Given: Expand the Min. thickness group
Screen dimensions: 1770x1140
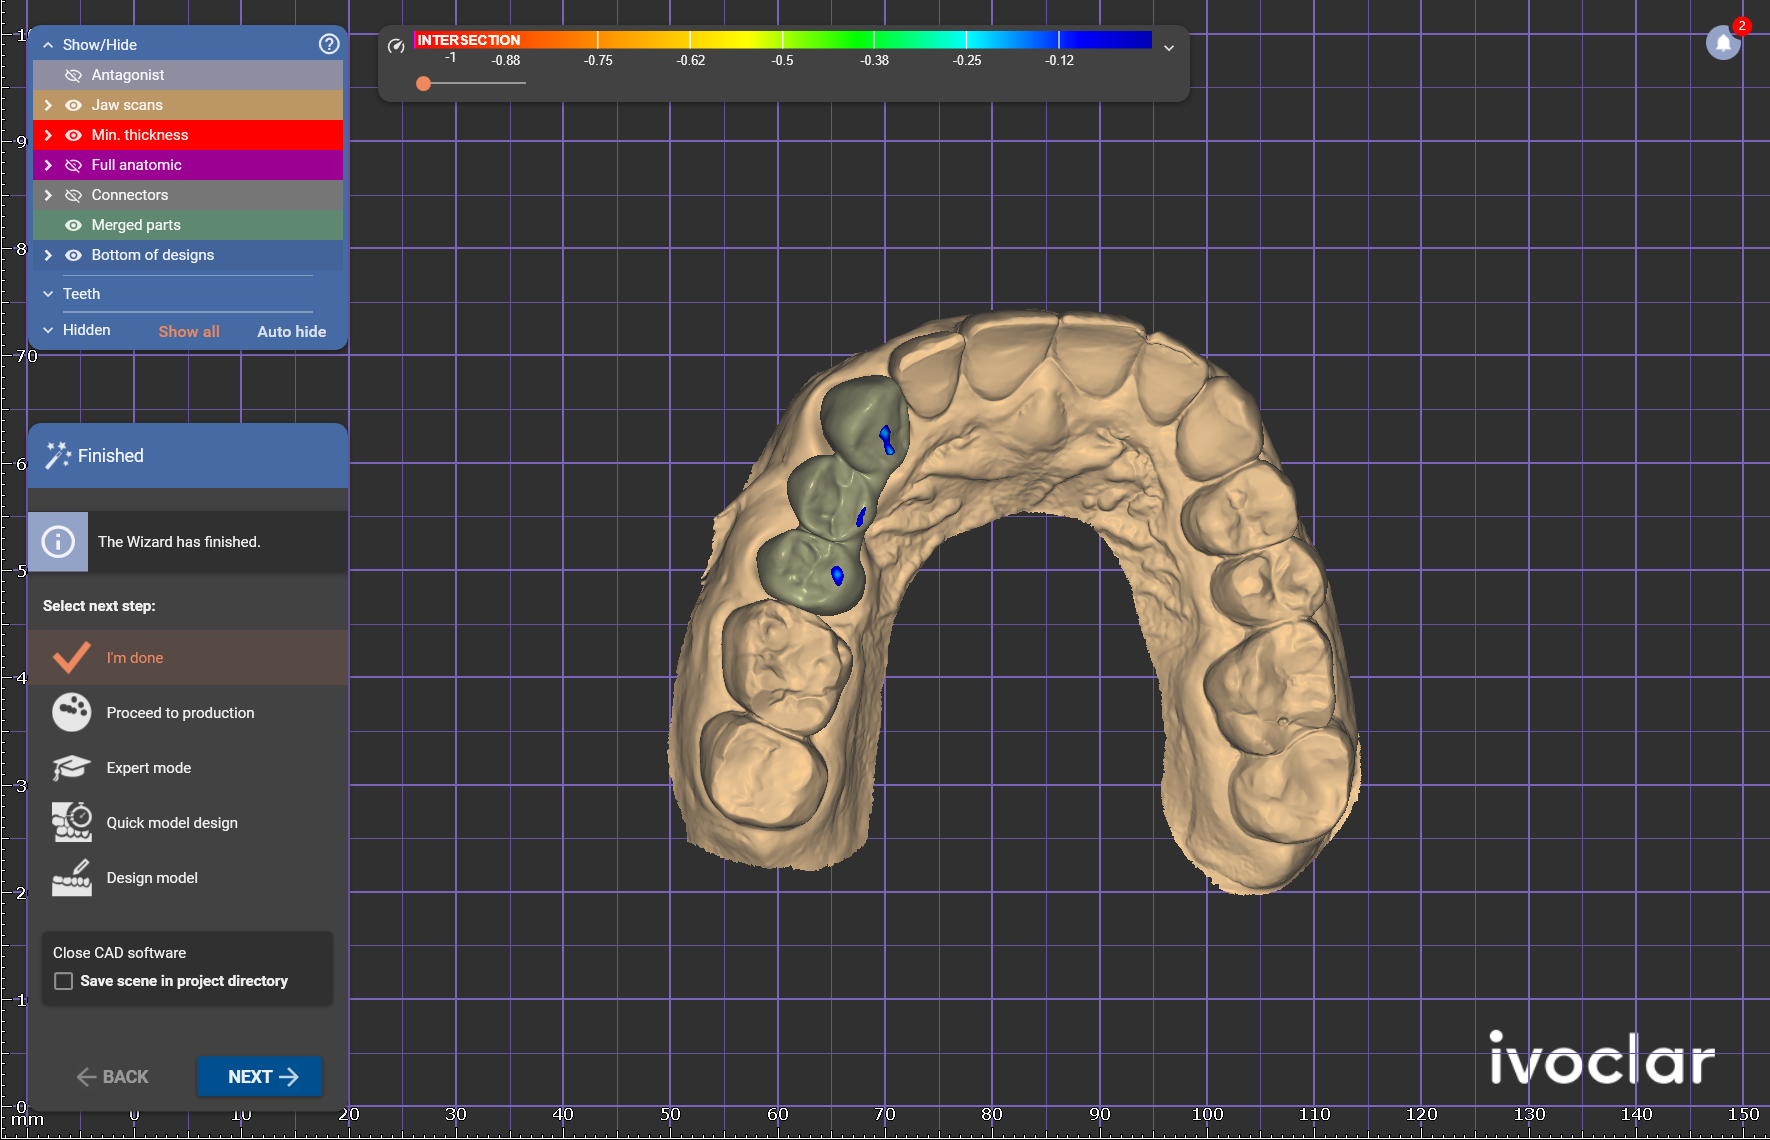Looking at the screenshot, I should (x=48, y=135).
